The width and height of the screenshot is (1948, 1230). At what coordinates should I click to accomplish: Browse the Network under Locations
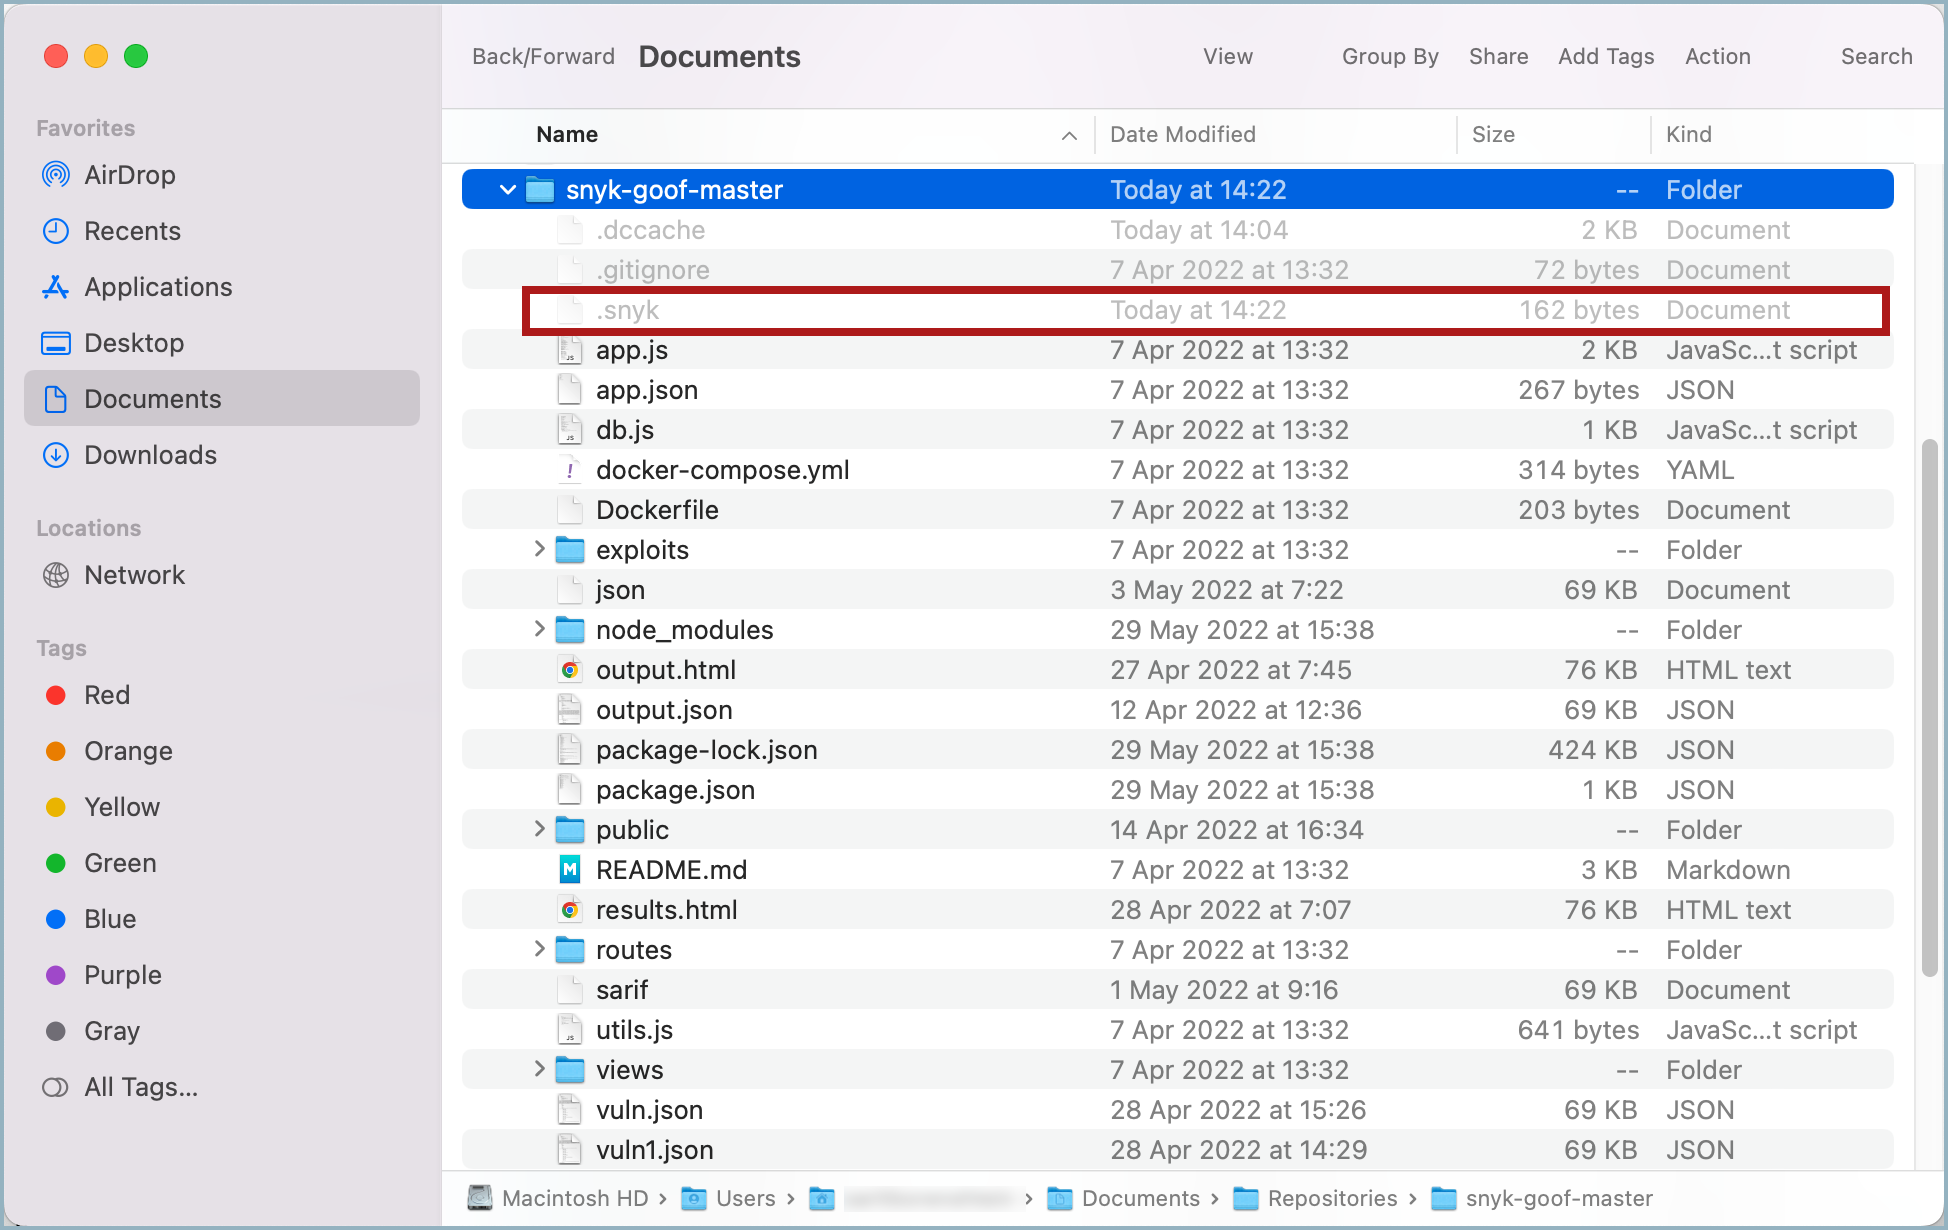click(134, 575)
